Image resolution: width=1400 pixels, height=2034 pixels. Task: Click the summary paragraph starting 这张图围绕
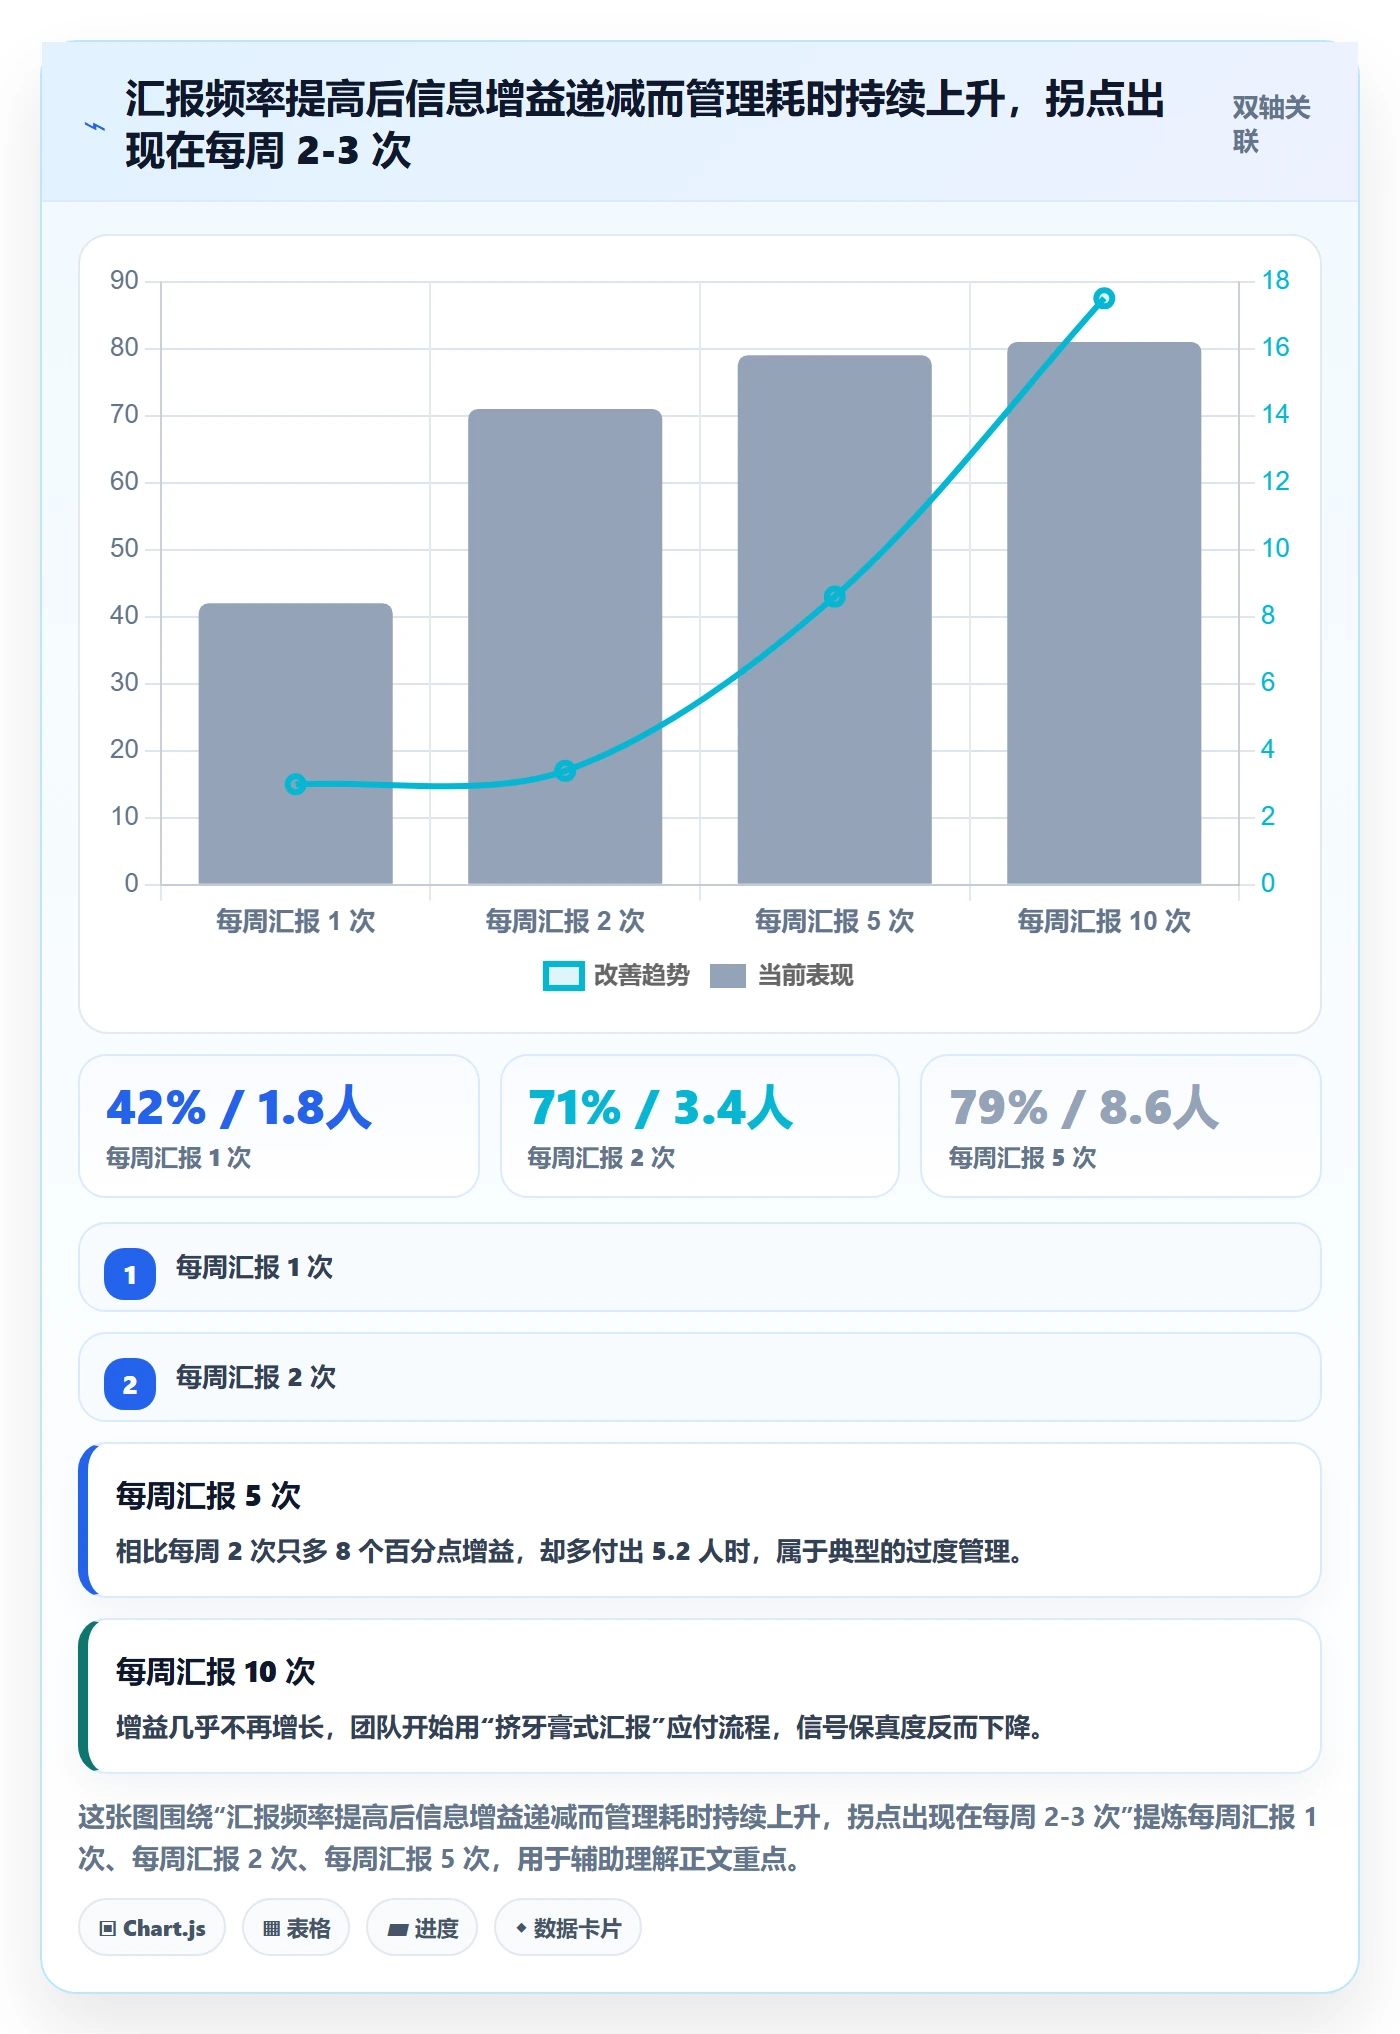[698, 1838]
